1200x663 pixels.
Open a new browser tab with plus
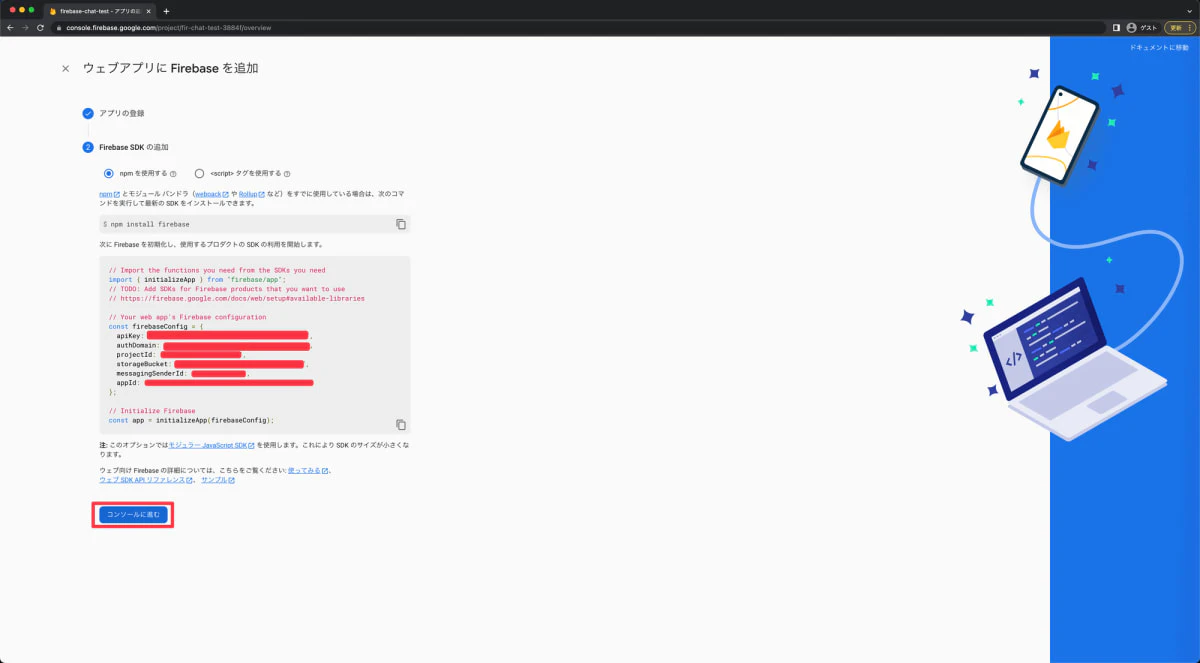166,10
